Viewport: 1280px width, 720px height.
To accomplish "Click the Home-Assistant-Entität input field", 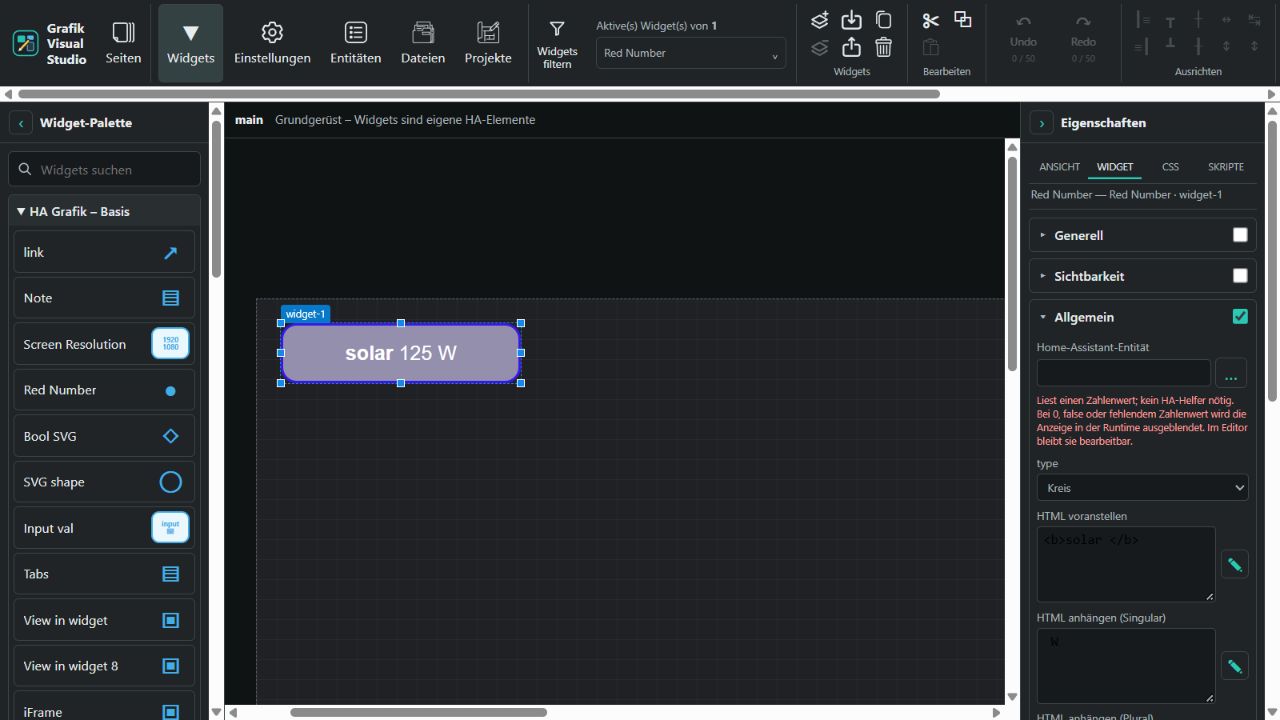I will click(1124, 373).
